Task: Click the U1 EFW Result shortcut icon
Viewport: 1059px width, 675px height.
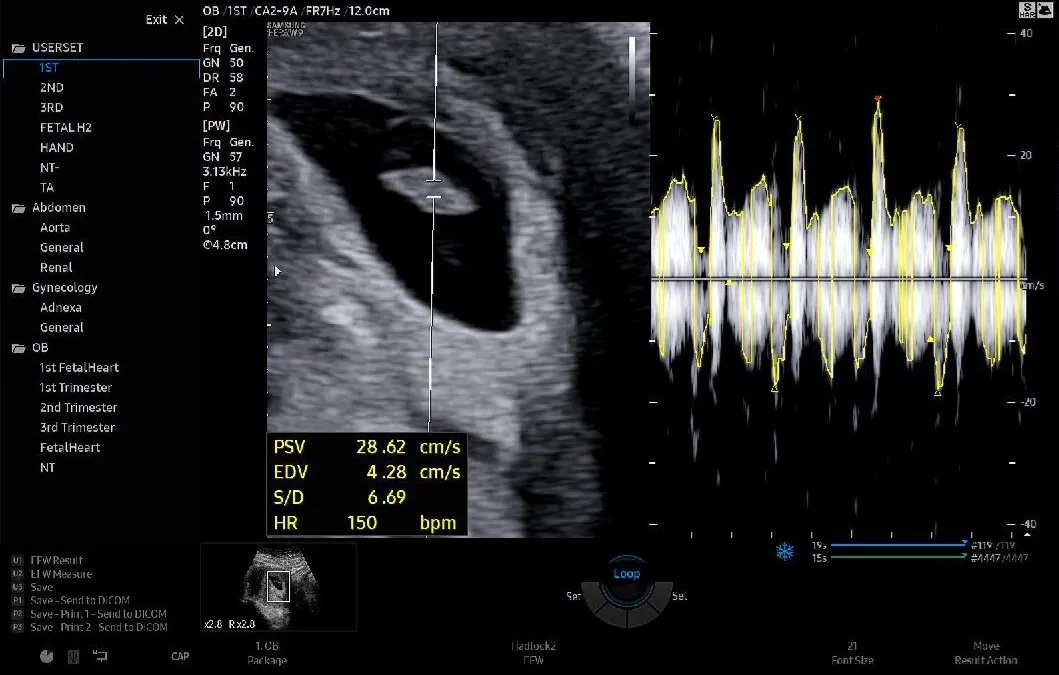Action: (x=18, y=560)
